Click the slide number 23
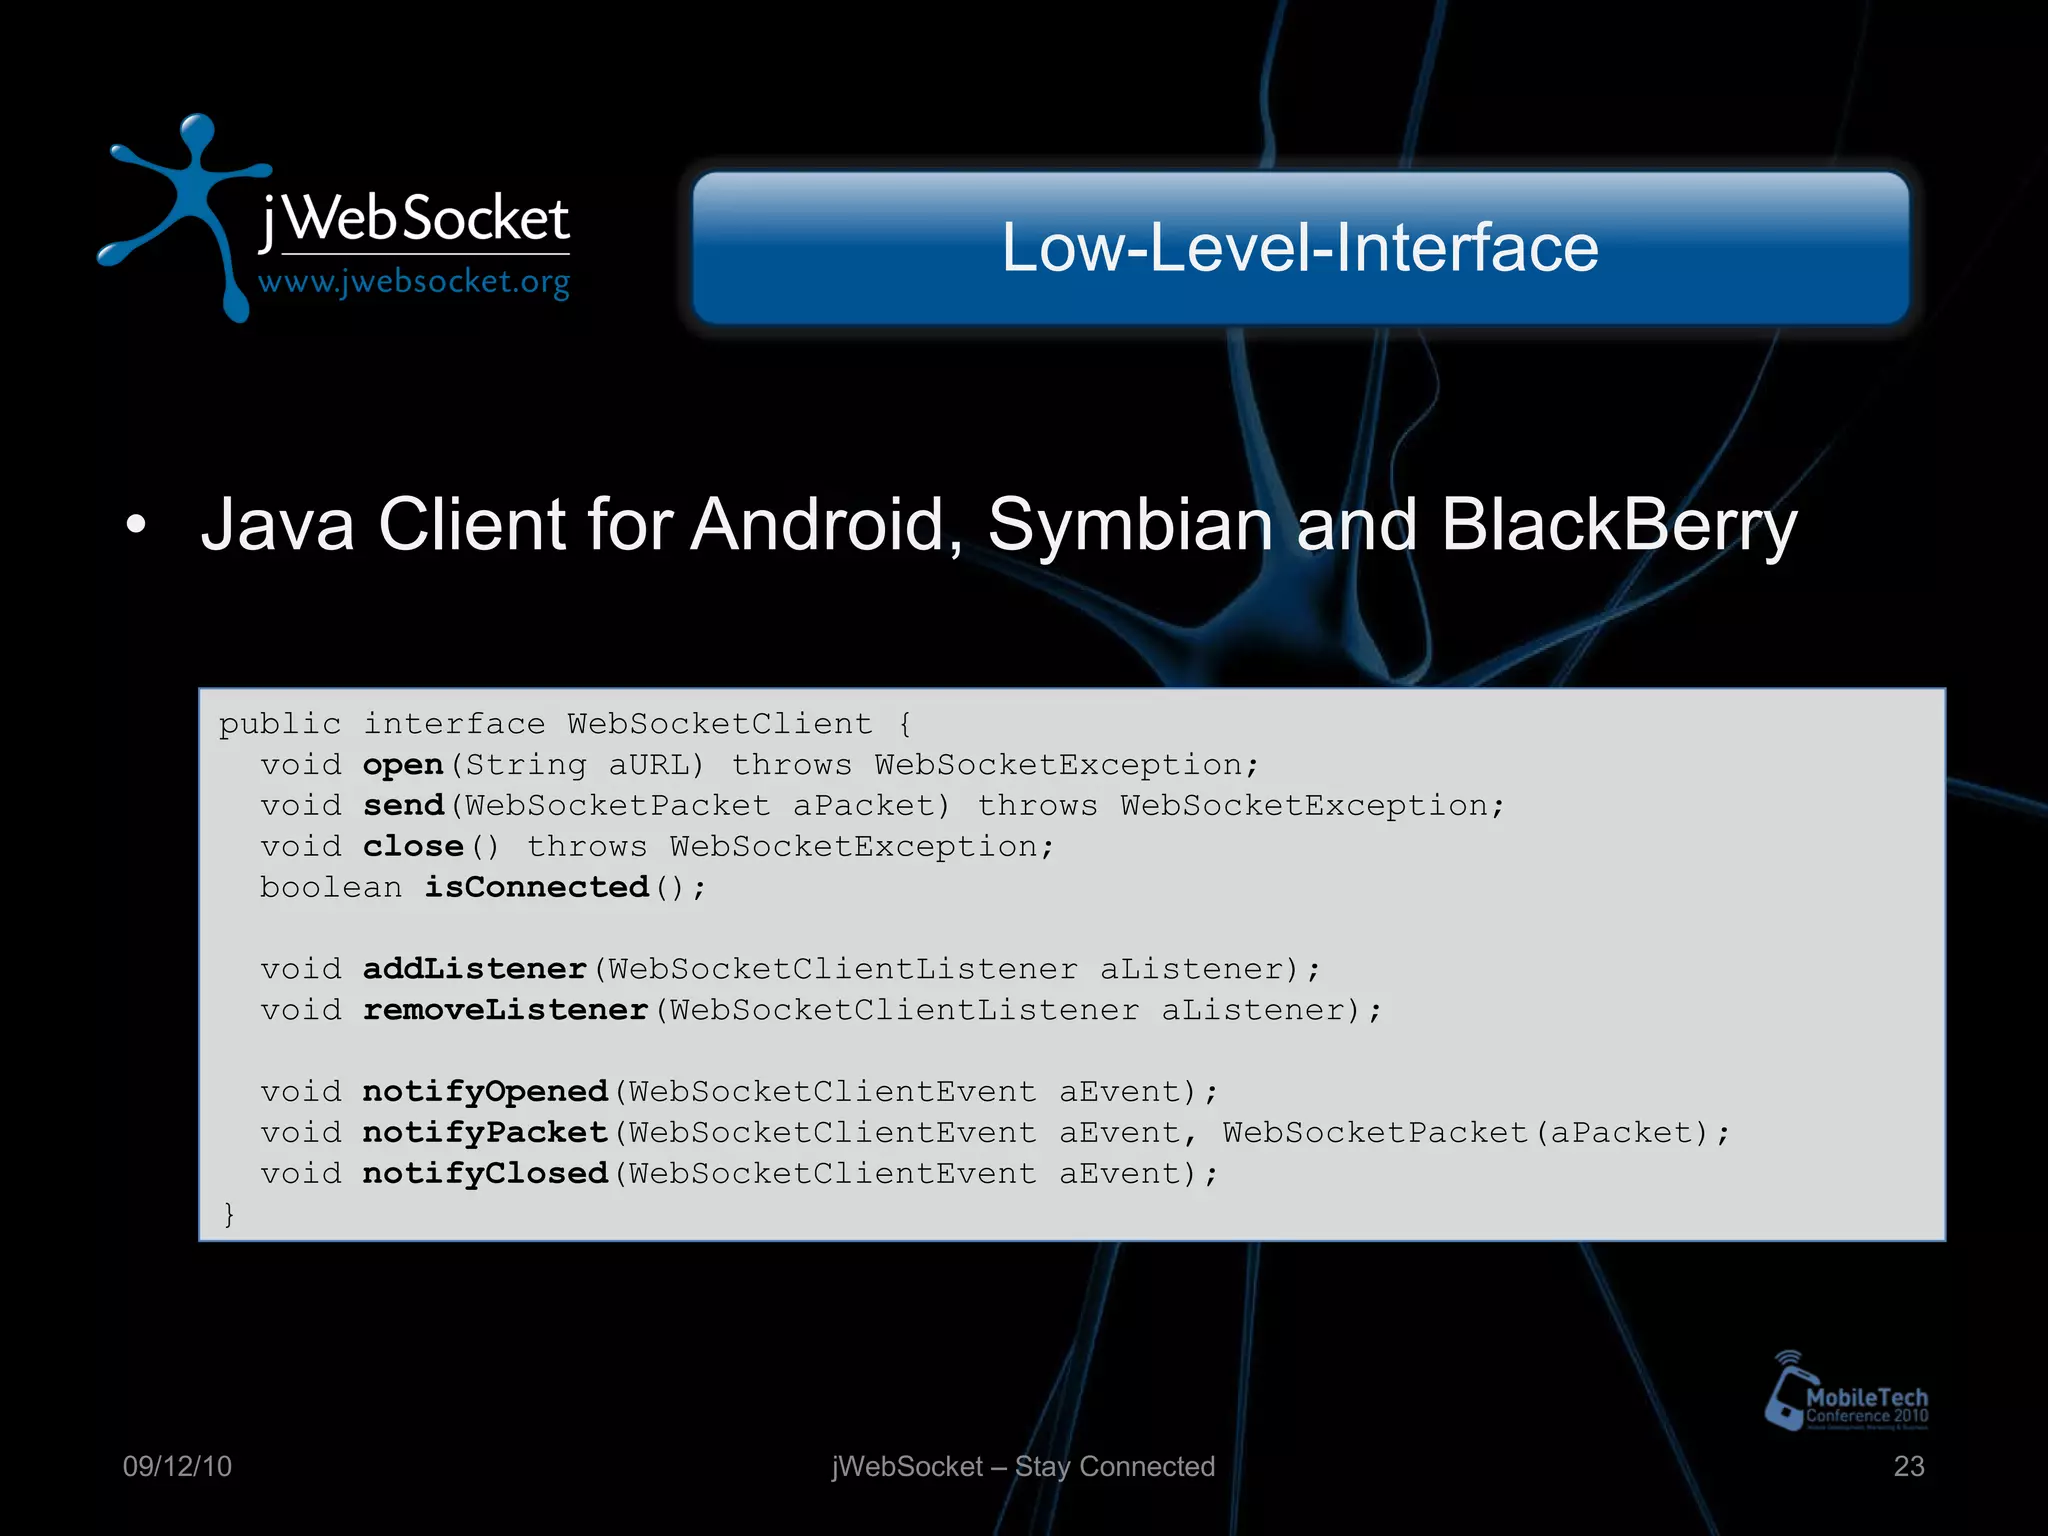Image resolution: width=2048 pixels, height=1536 pixels. click(x=1909, y=1466)
